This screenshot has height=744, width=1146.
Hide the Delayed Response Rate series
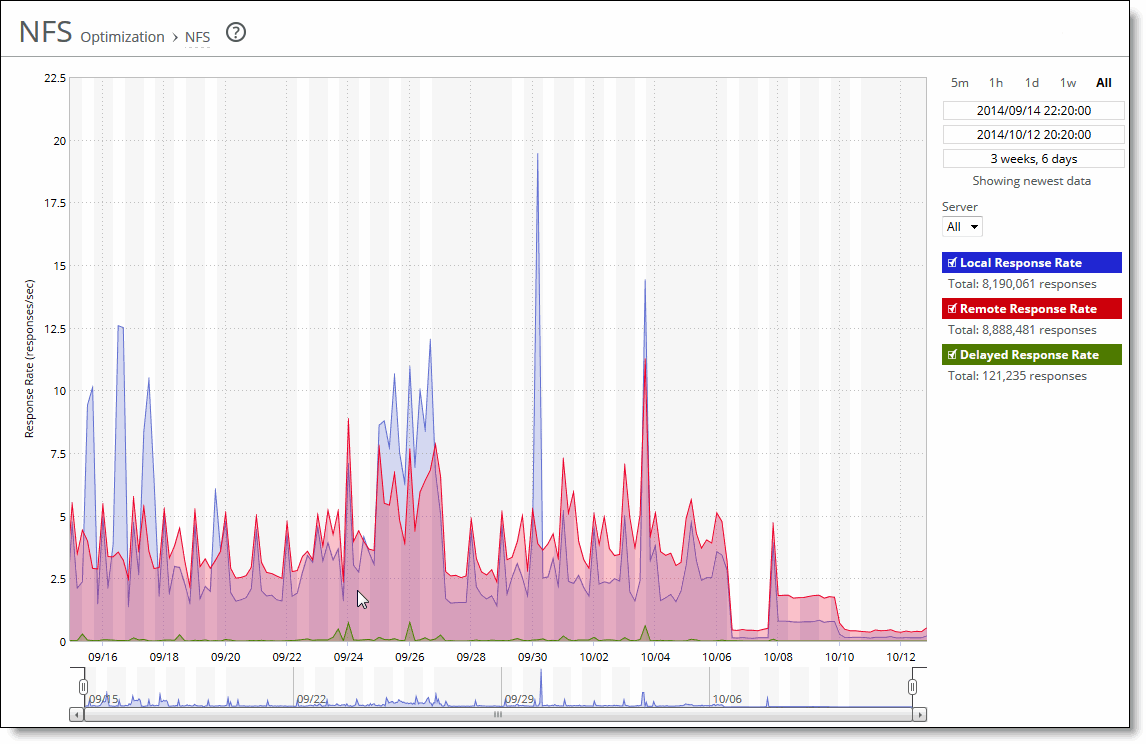[953, 355]
